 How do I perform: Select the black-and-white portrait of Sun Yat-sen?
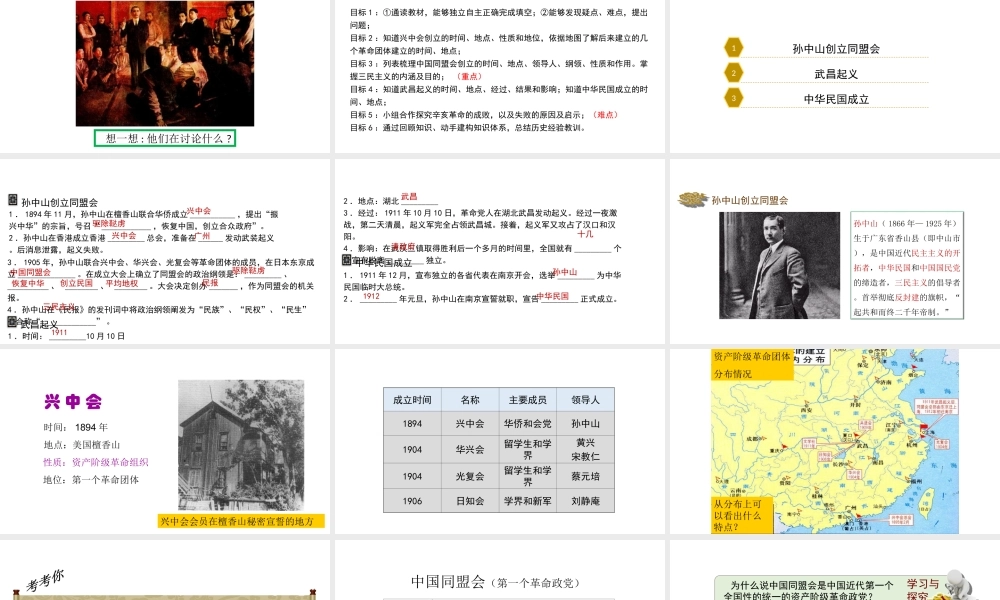(779, 265)
